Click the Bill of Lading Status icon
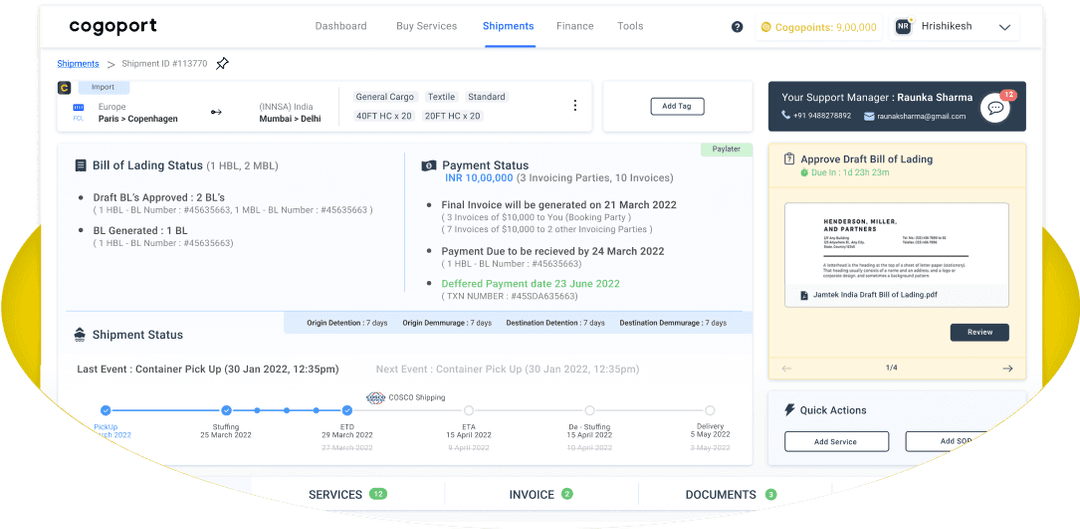Screen dimensions: 1080x529 tap(80, 166)
